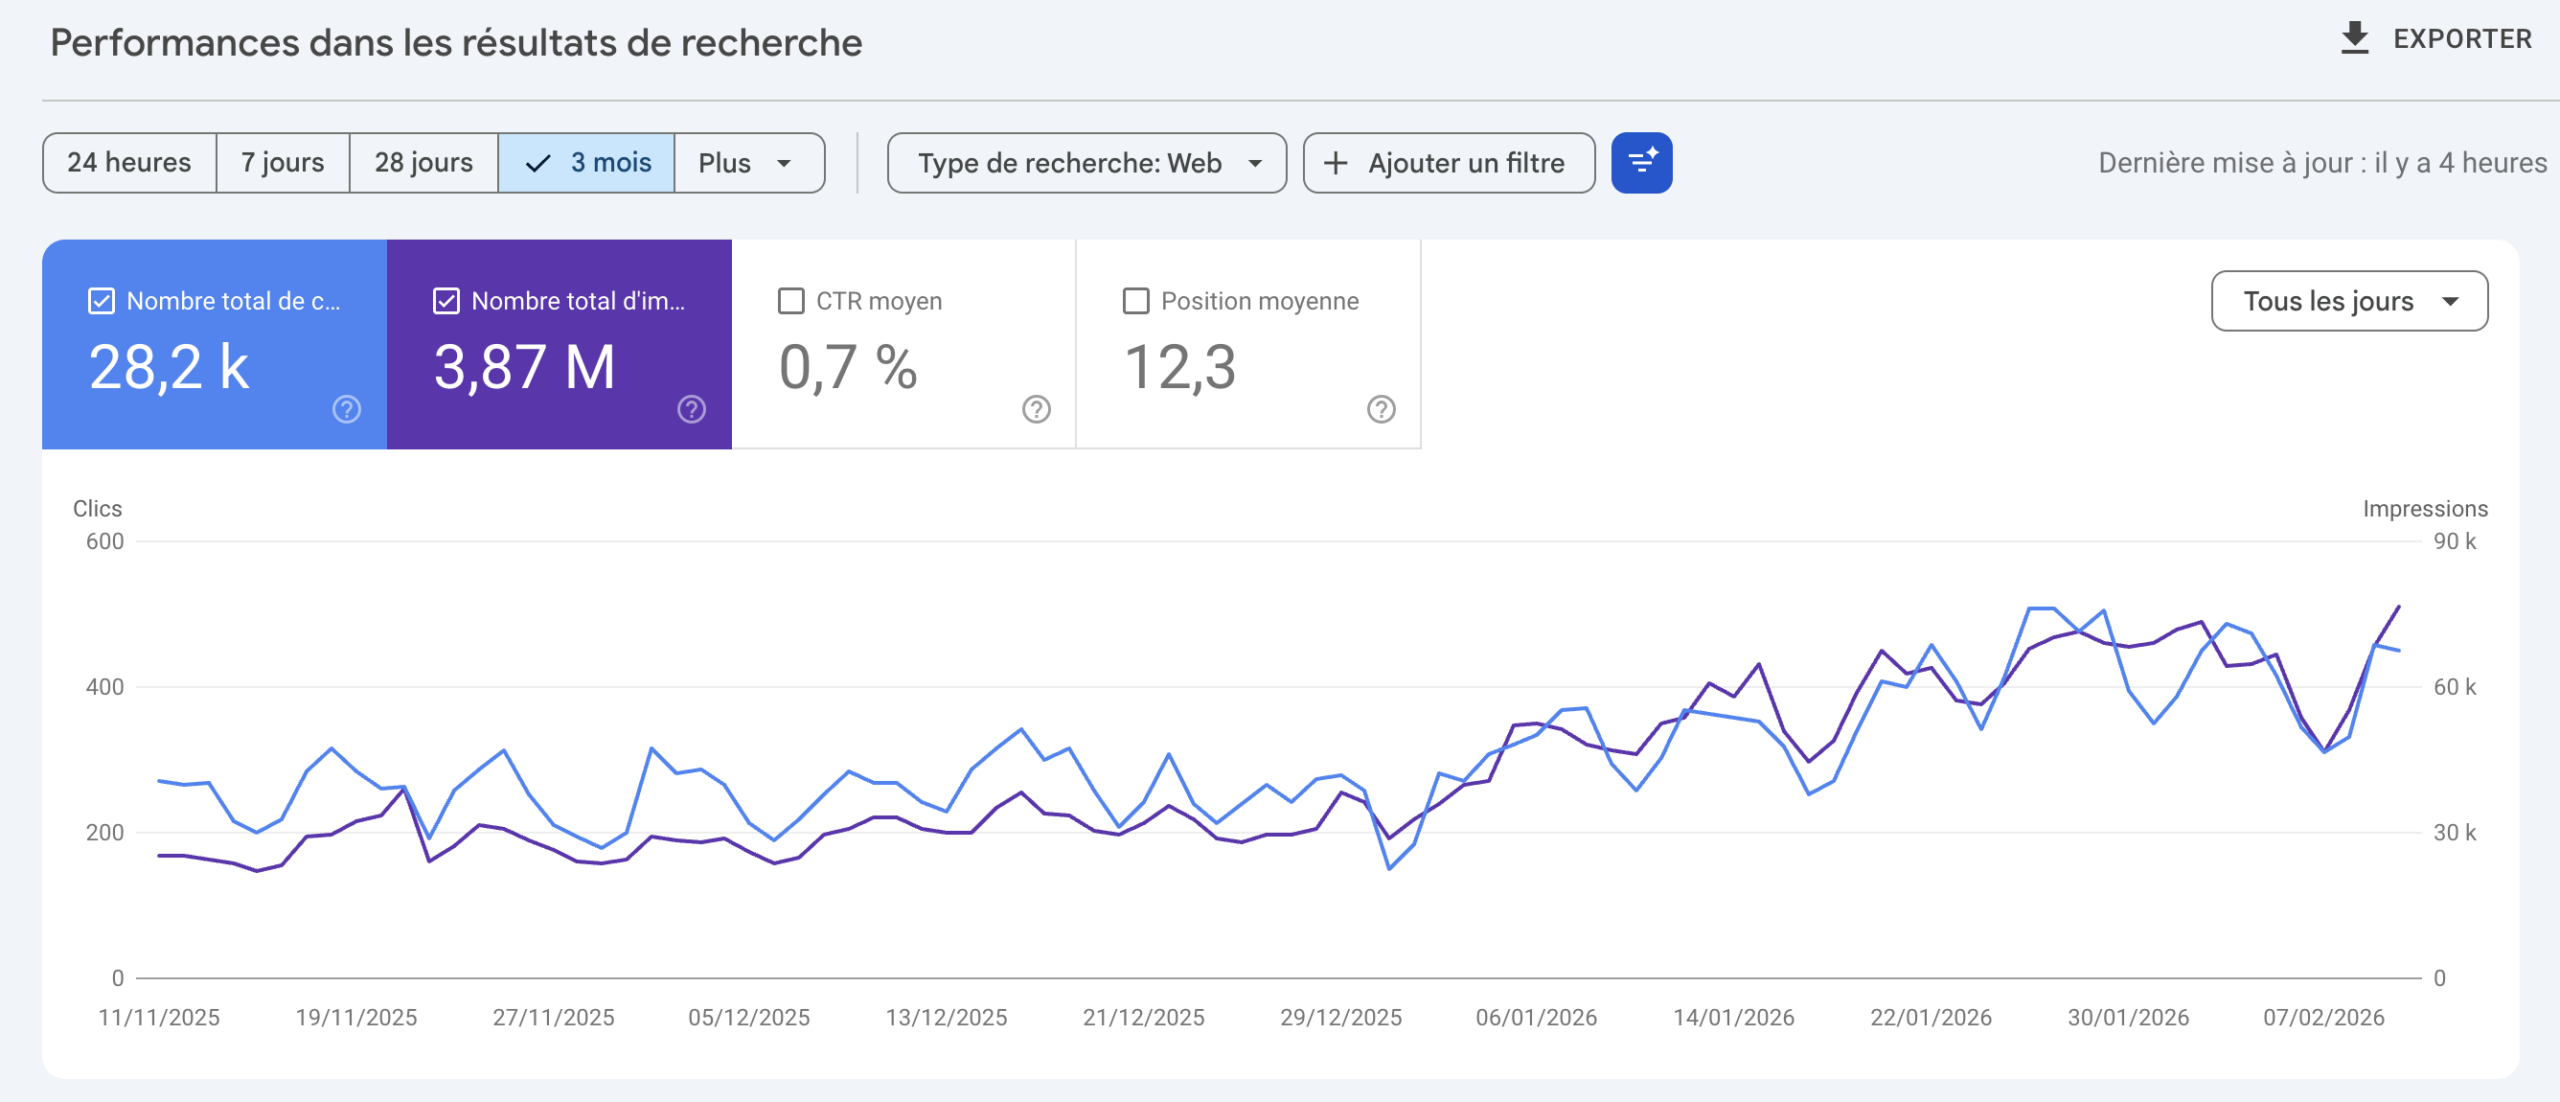
Task: Switch to the 28 jours range
Action: coord(423,163)
